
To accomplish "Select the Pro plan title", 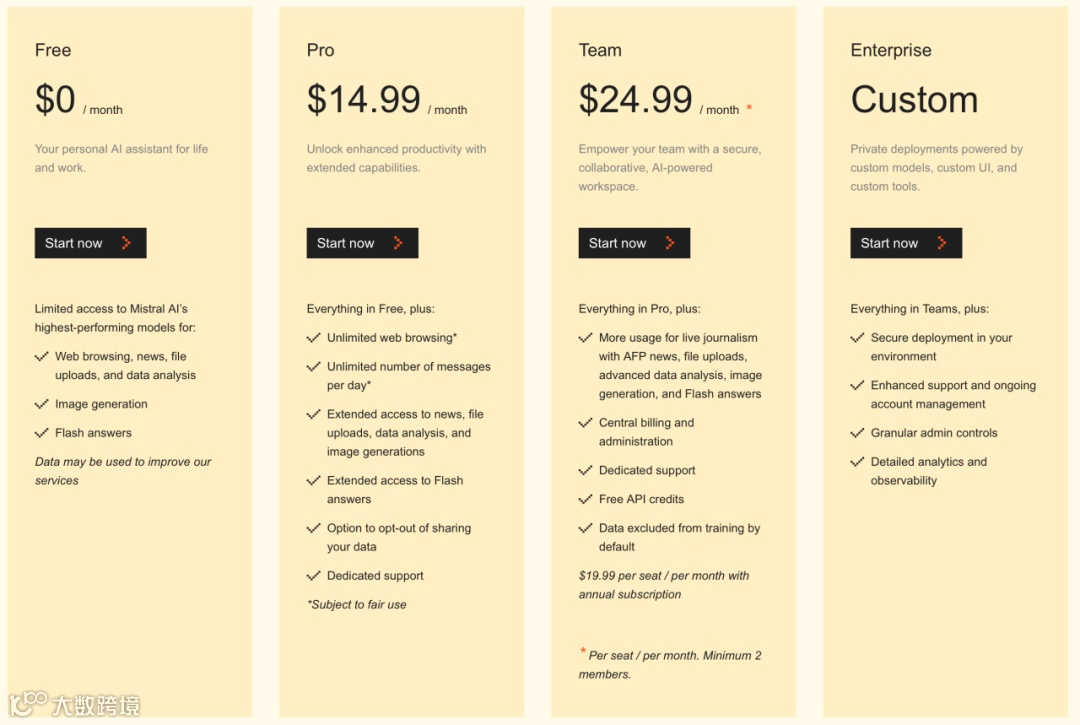I will [320, 50].
